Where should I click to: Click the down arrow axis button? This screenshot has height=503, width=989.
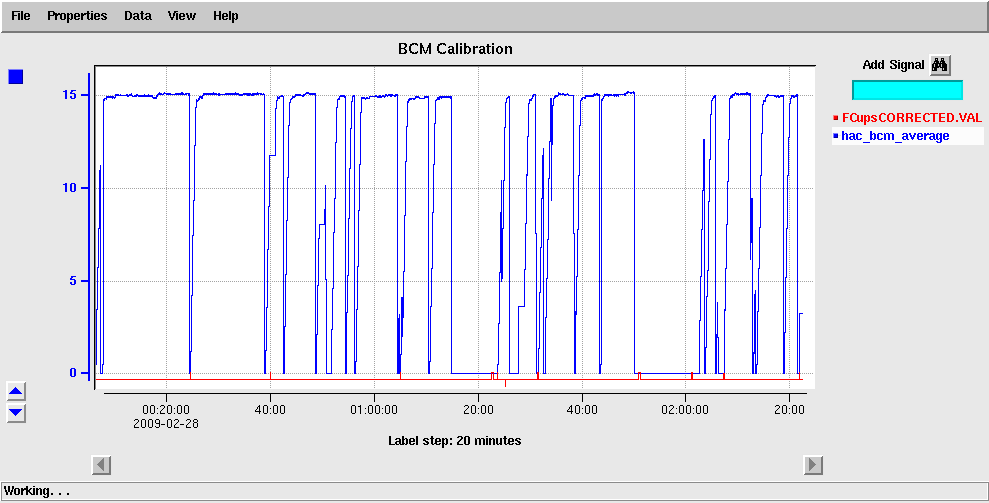[16, 413]
